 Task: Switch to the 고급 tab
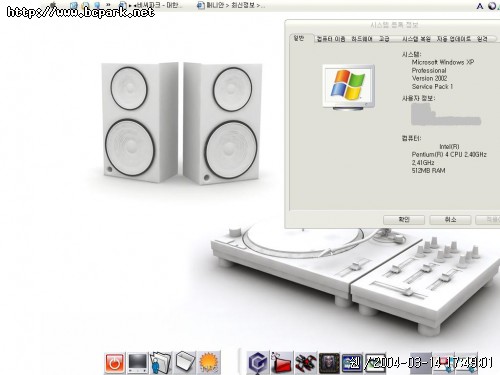click(x=384, y=39)
